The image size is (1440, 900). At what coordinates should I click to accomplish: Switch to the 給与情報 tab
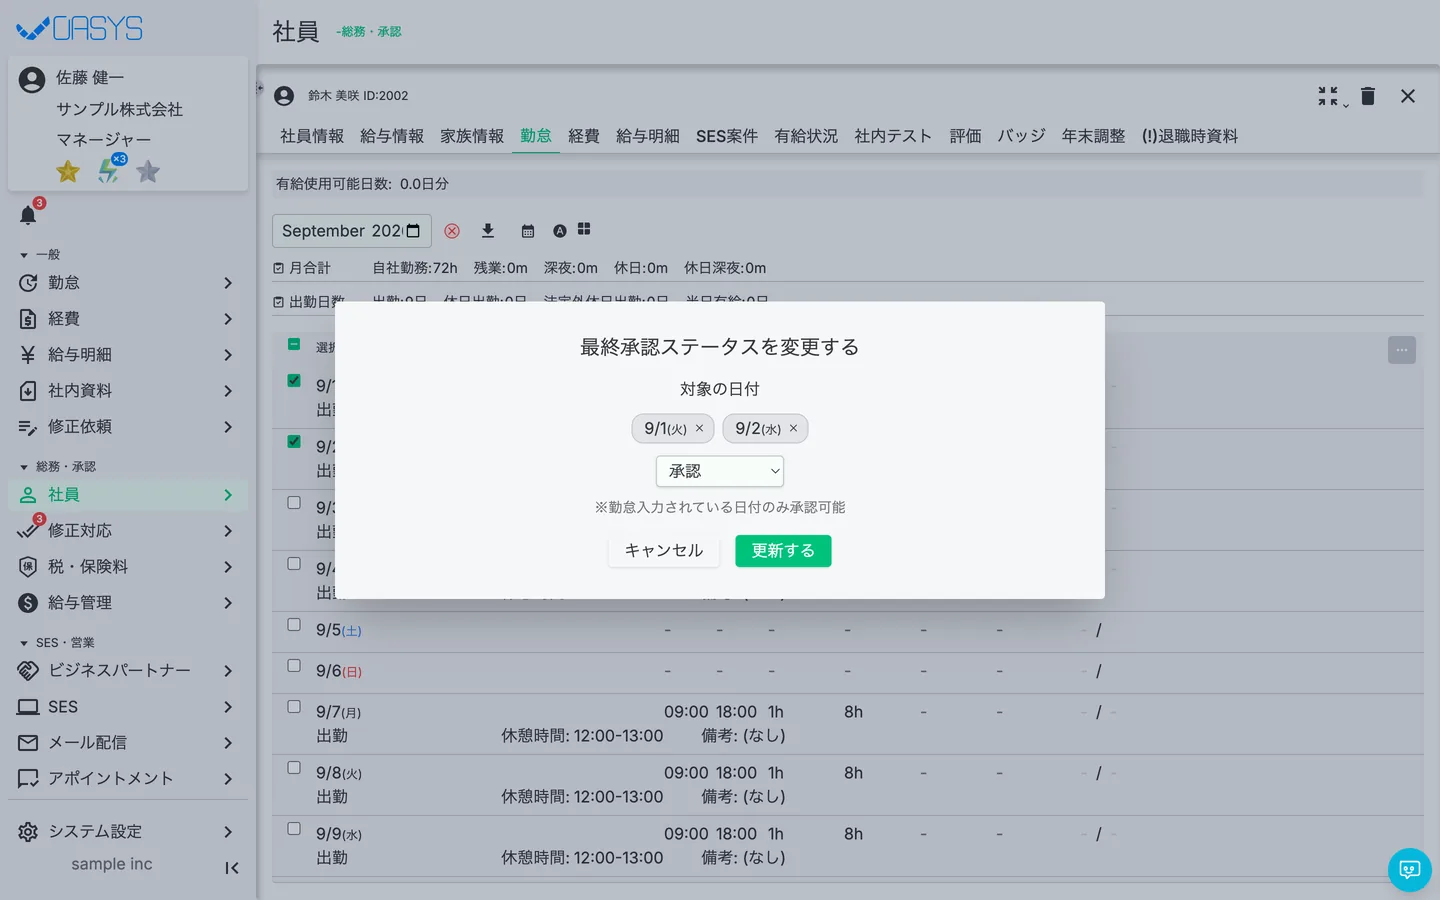tap(392, 136)
